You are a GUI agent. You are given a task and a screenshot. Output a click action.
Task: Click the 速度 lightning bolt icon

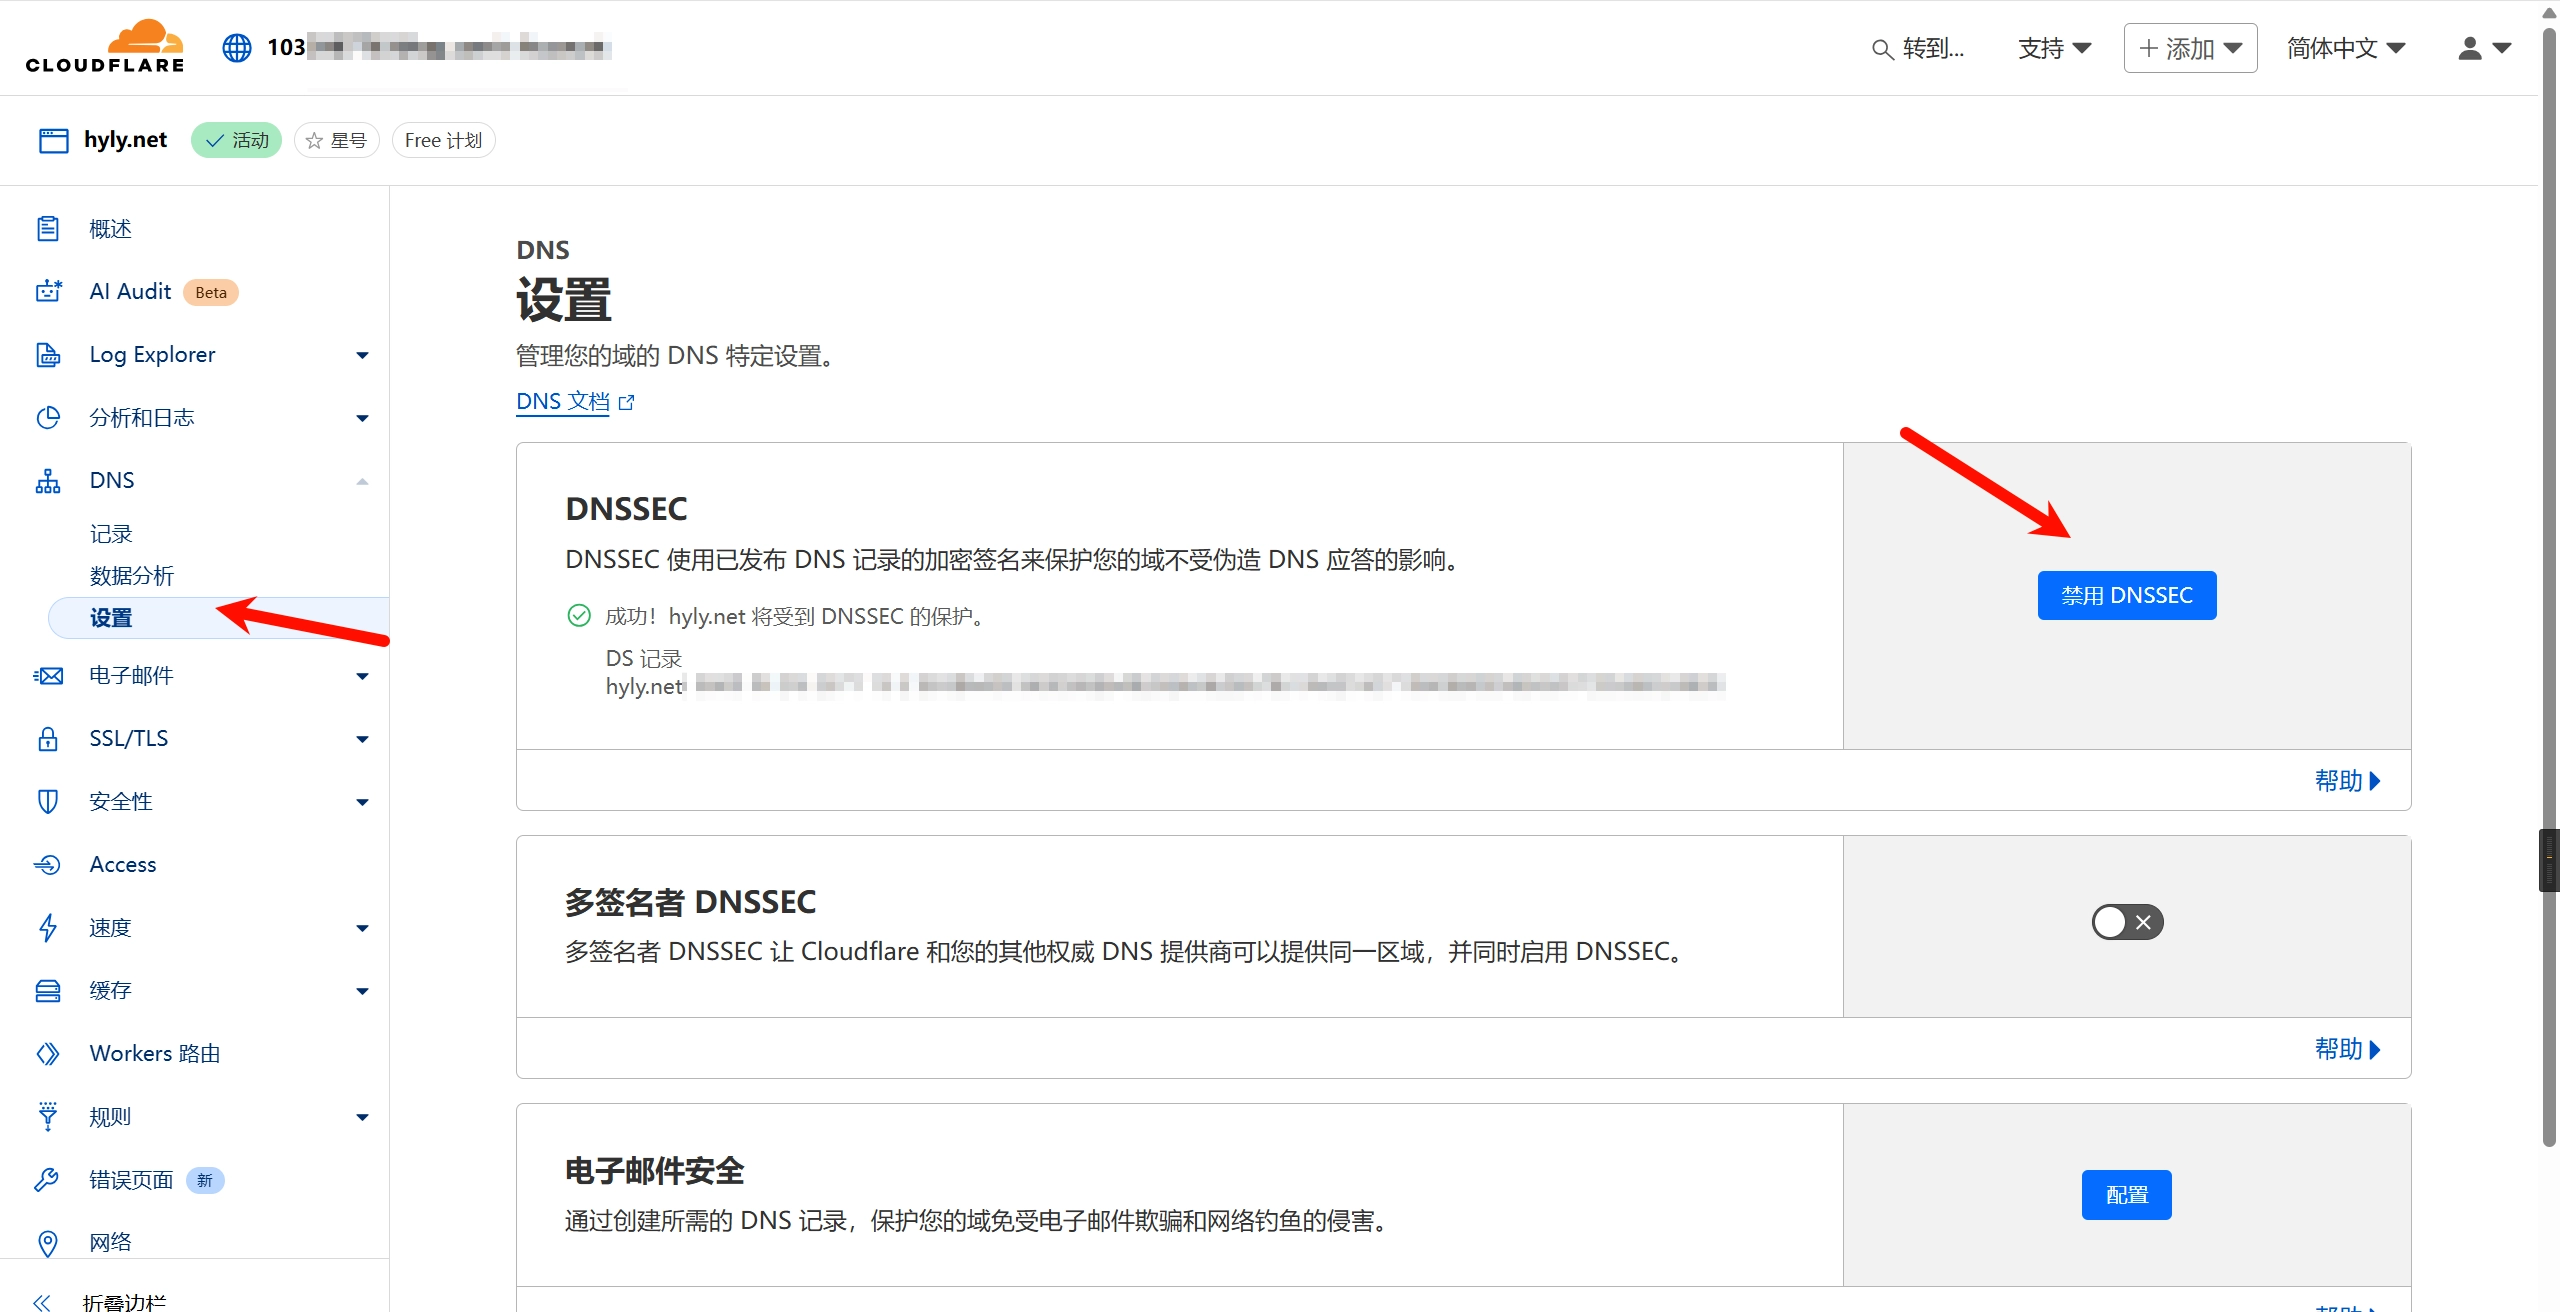click(x=48, y=928)
